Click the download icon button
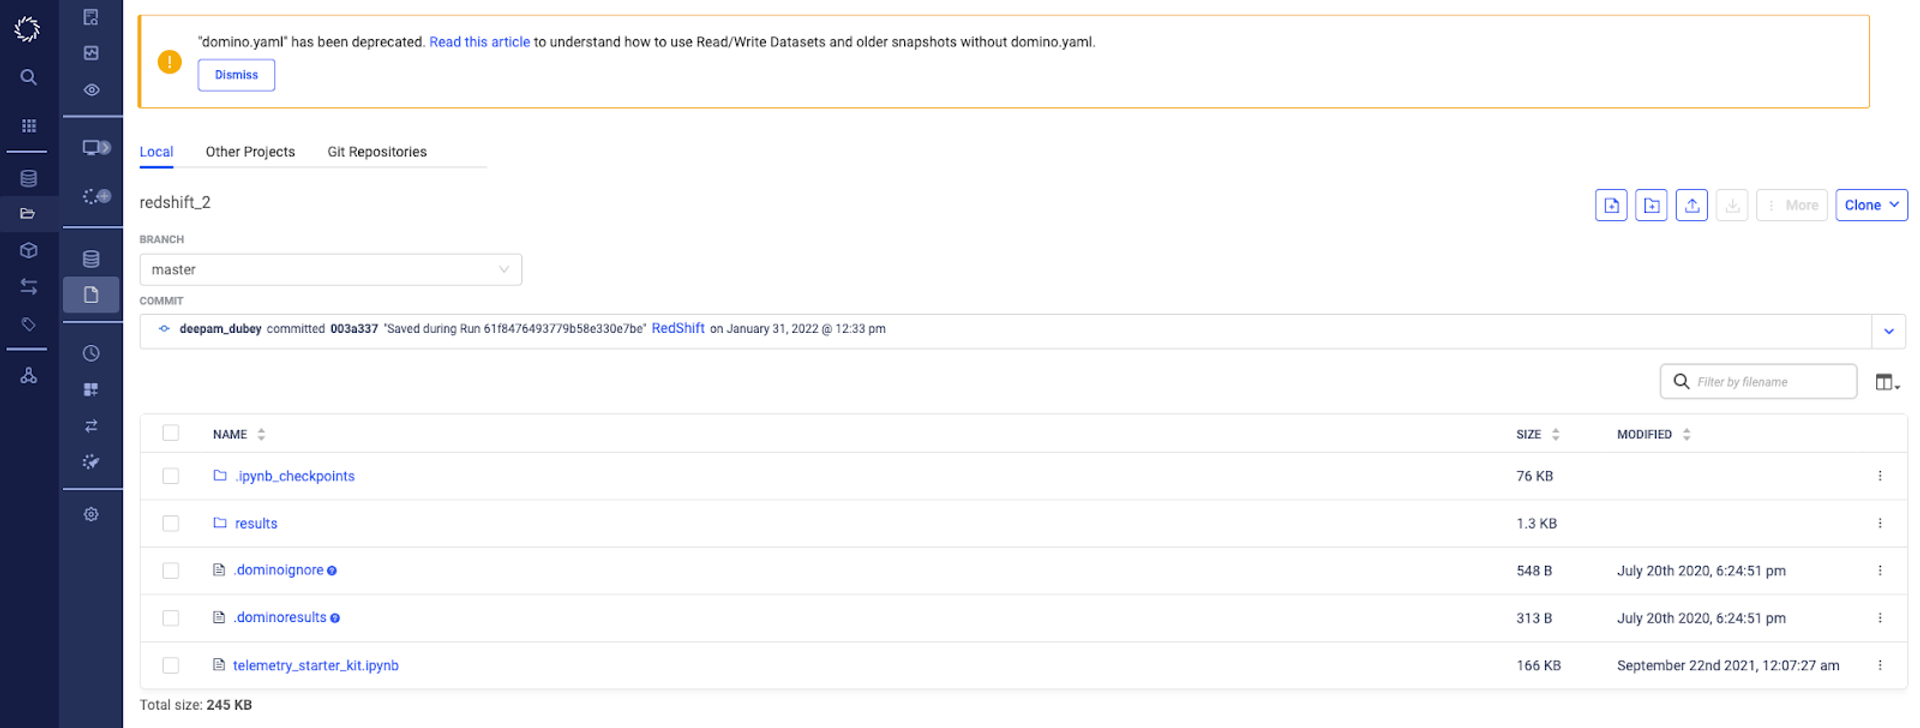Viewport: 1920px width, 728px height. 1732,205
